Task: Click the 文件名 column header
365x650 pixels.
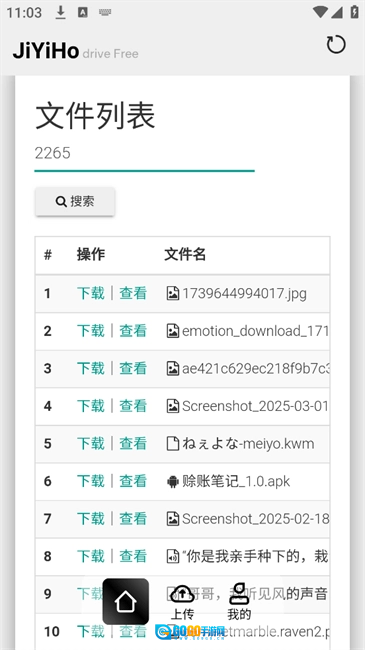Action: tap(185, 254)
